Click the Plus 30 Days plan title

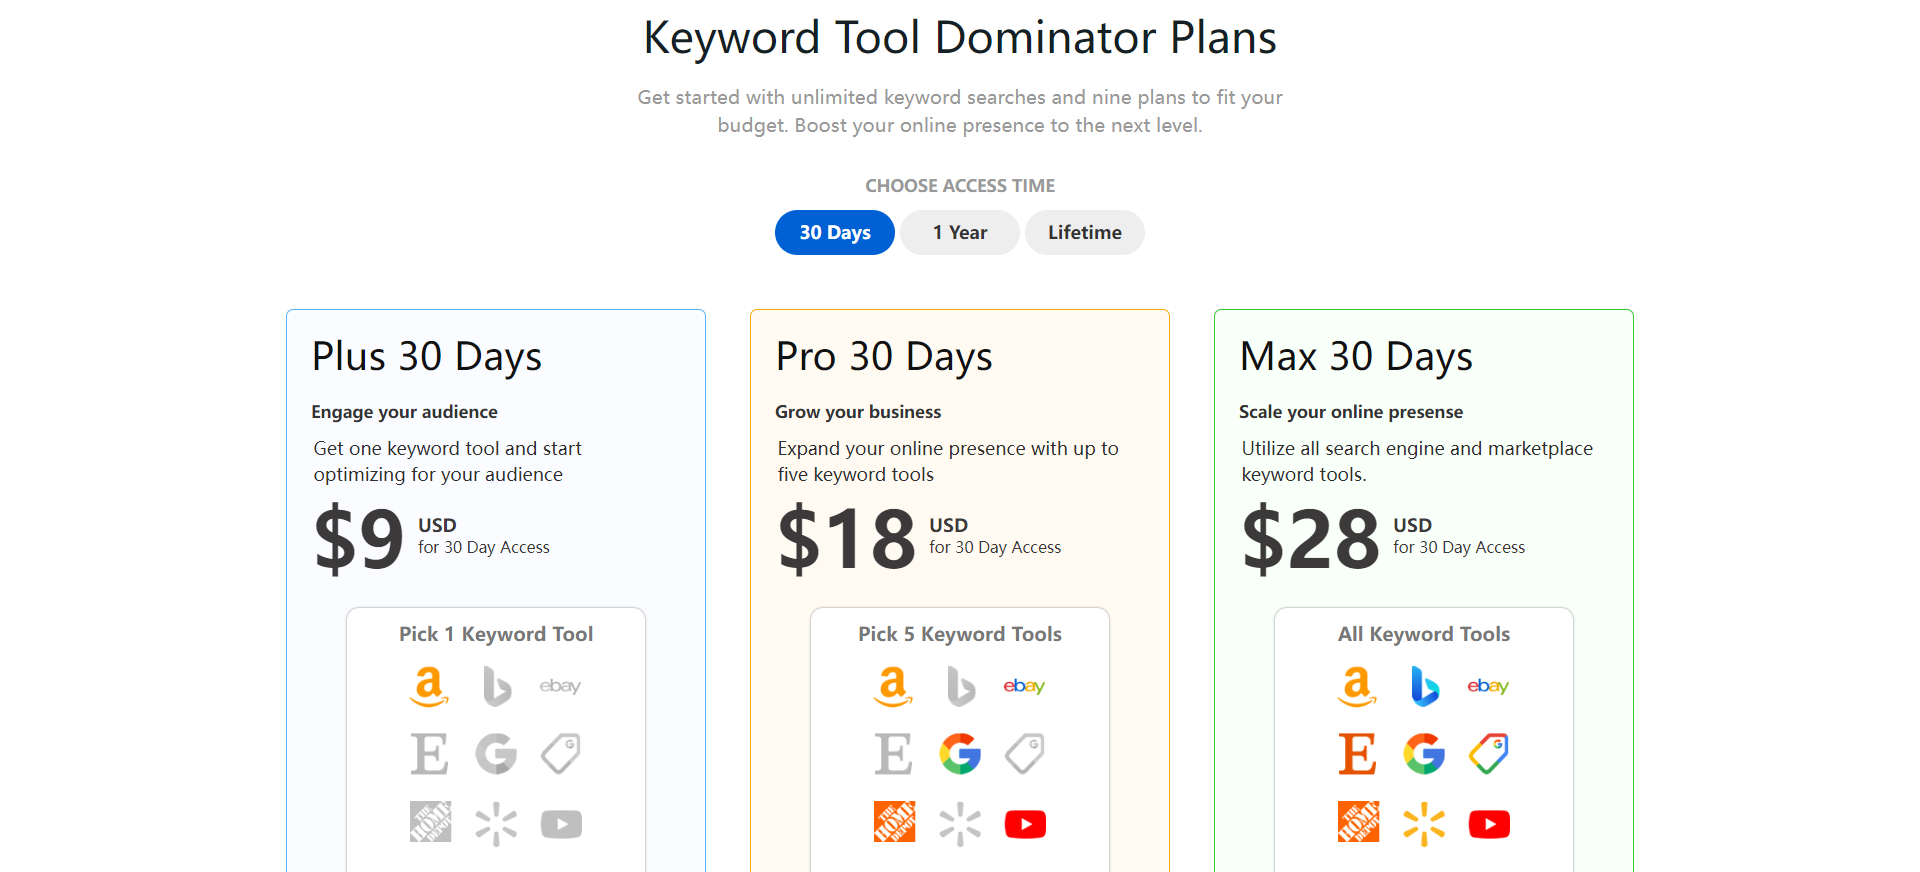[x=427, y=357]
